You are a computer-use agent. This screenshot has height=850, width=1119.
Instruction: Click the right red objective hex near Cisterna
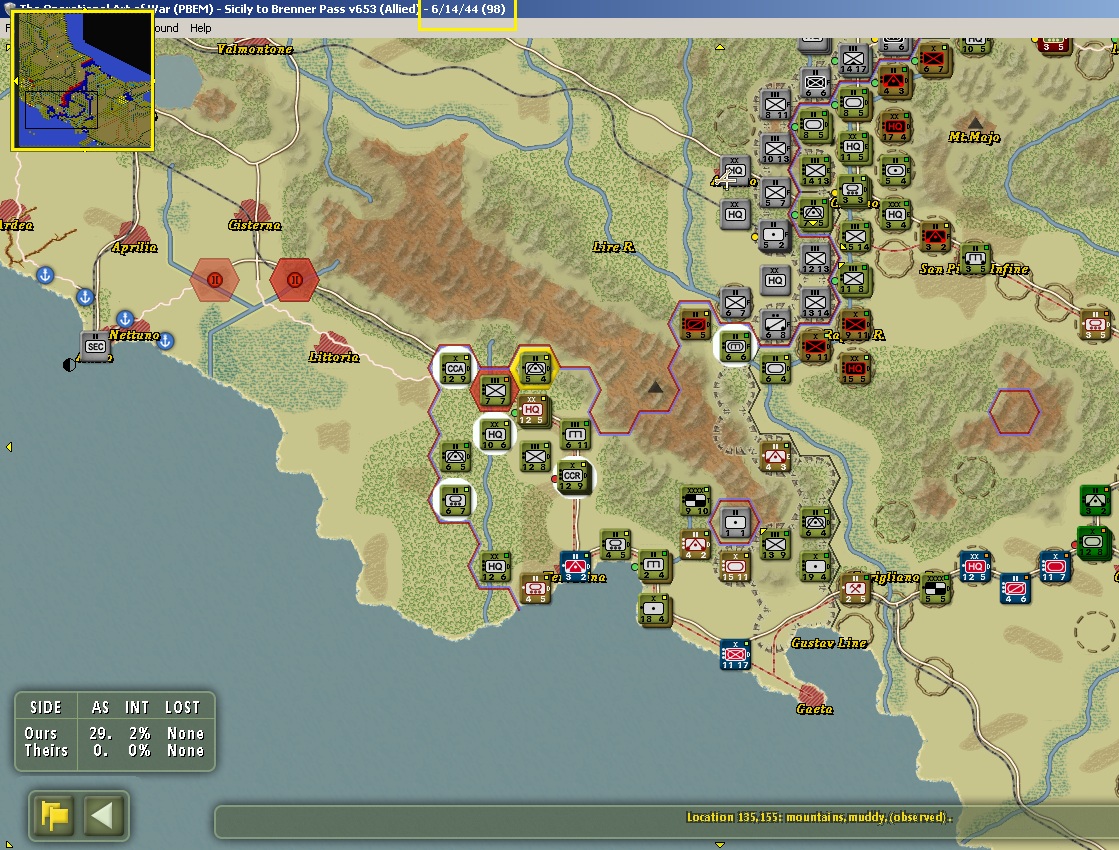click(x=295, y=280)
